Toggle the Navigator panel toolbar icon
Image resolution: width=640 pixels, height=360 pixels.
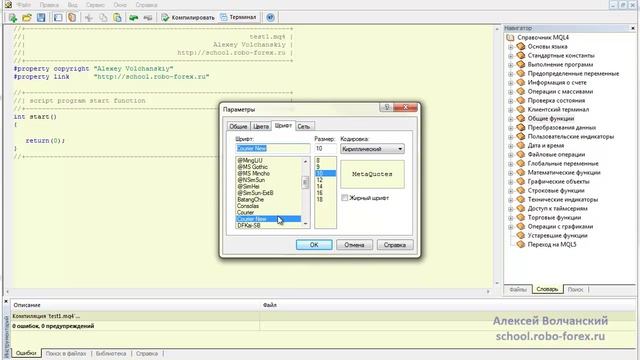[72, 18]
